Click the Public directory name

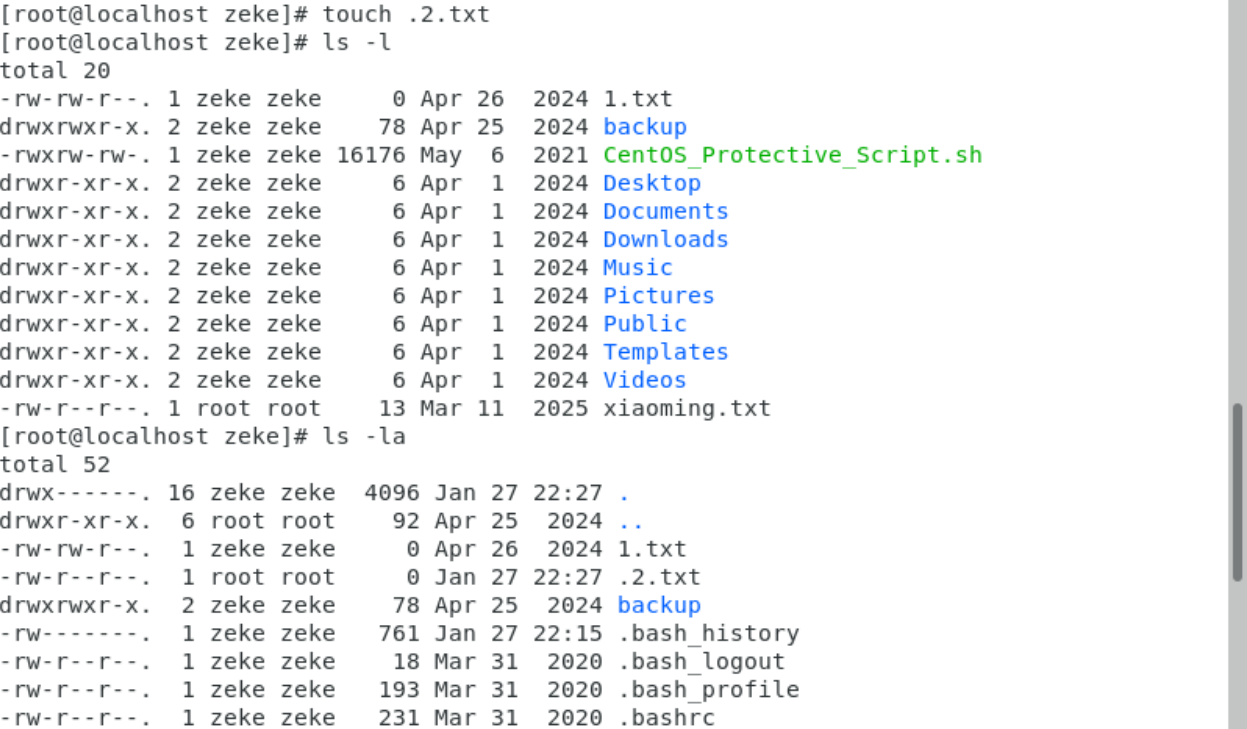(x=644, y=323)
